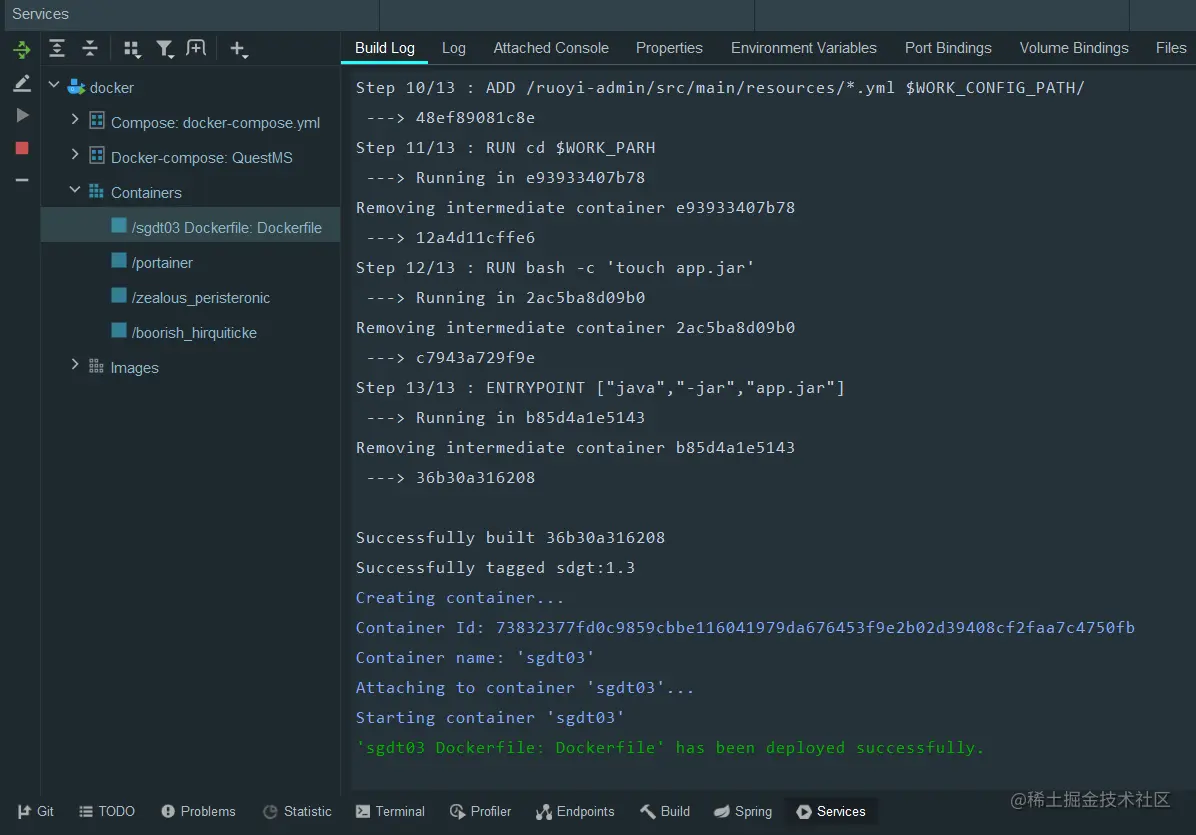Open the Port Bindings tab
This screenshot has width=1196, height=835.
[948, 48]
